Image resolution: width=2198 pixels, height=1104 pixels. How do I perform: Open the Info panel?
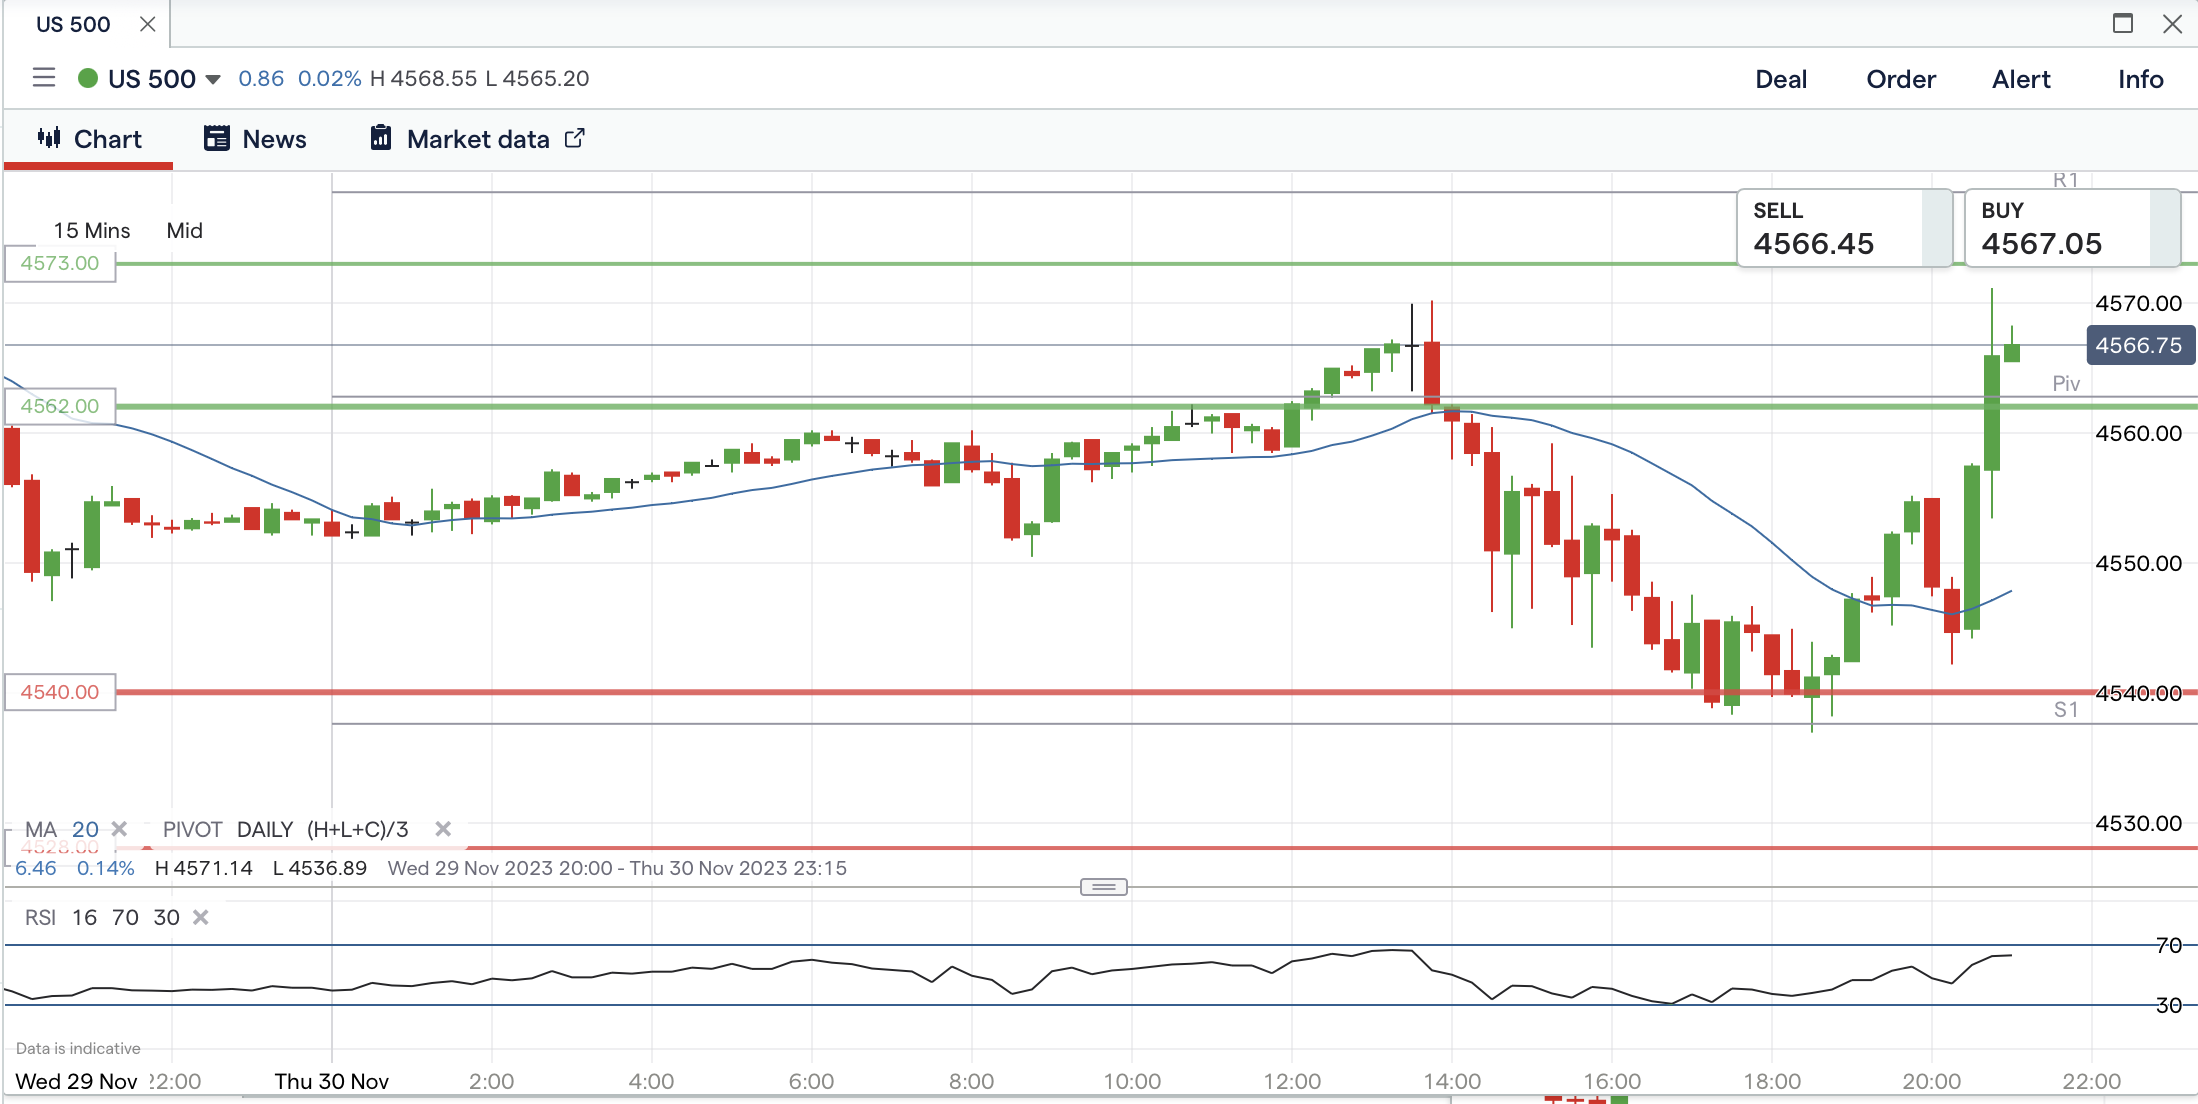2140,79
